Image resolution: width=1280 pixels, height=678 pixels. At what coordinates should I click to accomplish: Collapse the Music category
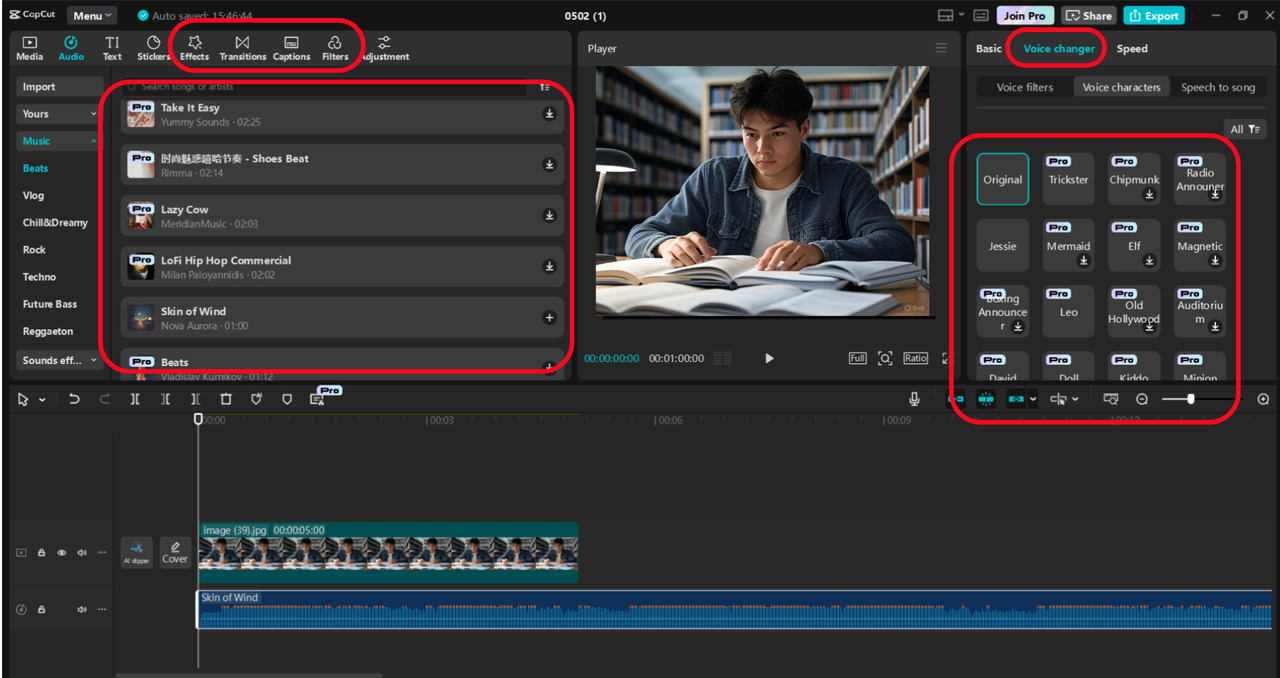(x=60, y=141)
